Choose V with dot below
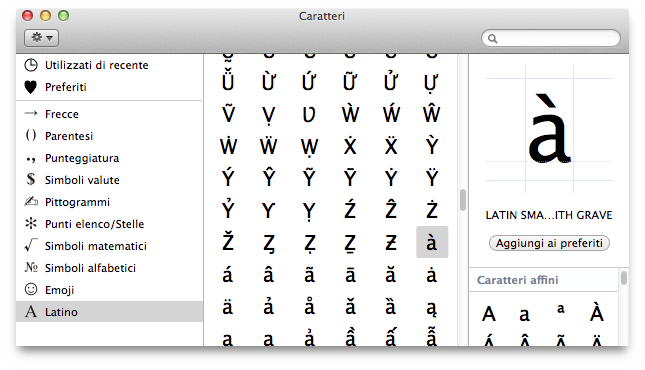Viewport: 645px width, 370px height. point(269,115)
